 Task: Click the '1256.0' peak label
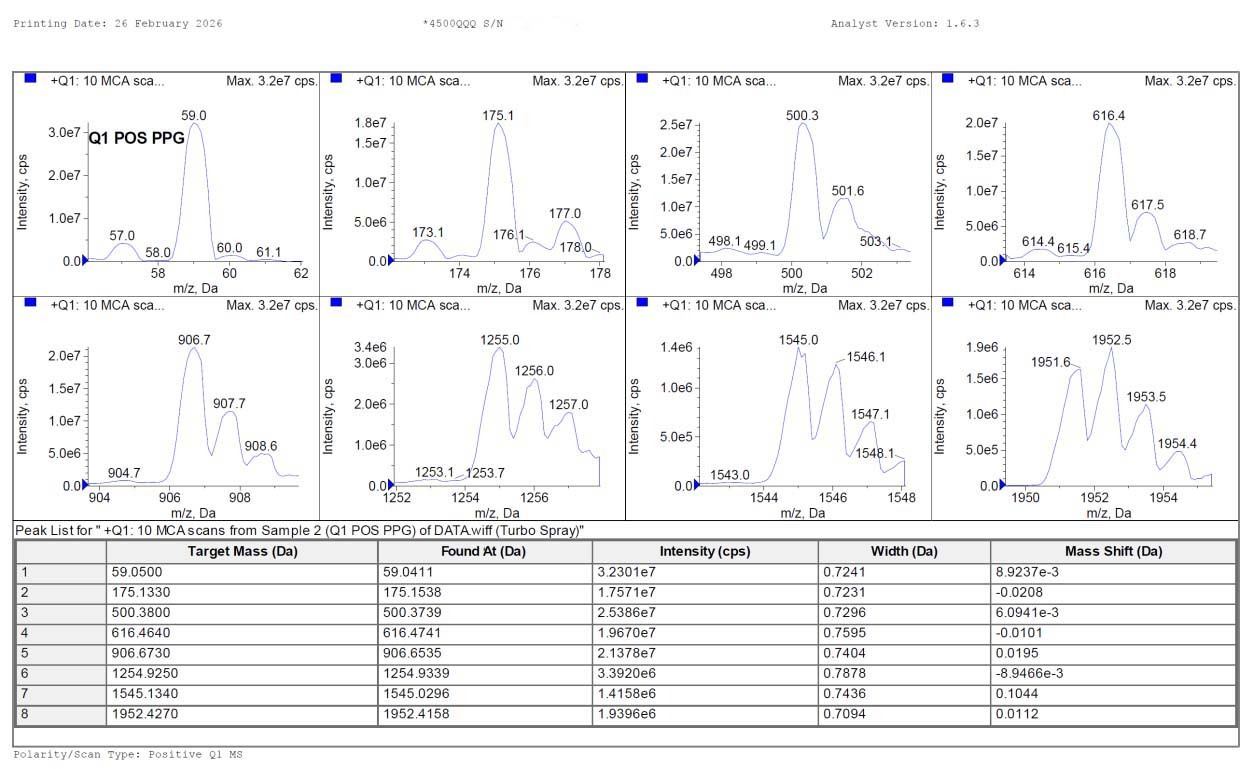(x=534, y=371)
